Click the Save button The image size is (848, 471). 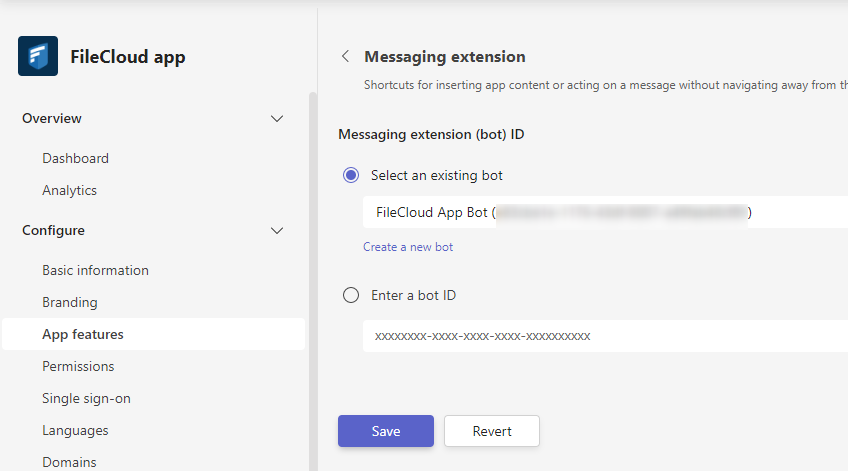385,431
